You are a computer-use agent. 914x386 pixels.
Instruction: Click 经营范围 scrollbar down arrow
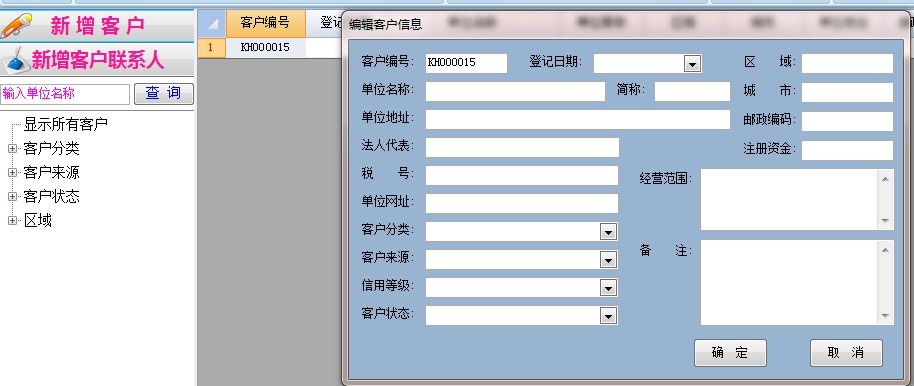pos(886,221)
